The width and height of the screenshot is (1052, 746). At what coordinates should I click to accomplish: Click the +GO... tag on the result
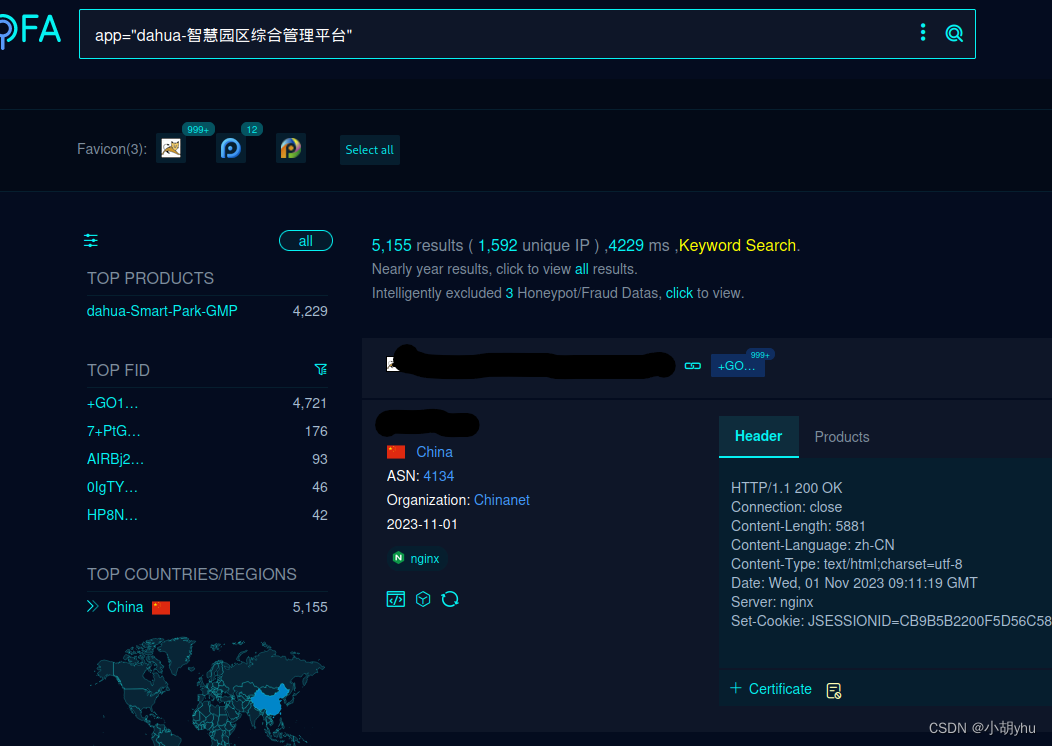pyautogui.click(x=737, y=365)
